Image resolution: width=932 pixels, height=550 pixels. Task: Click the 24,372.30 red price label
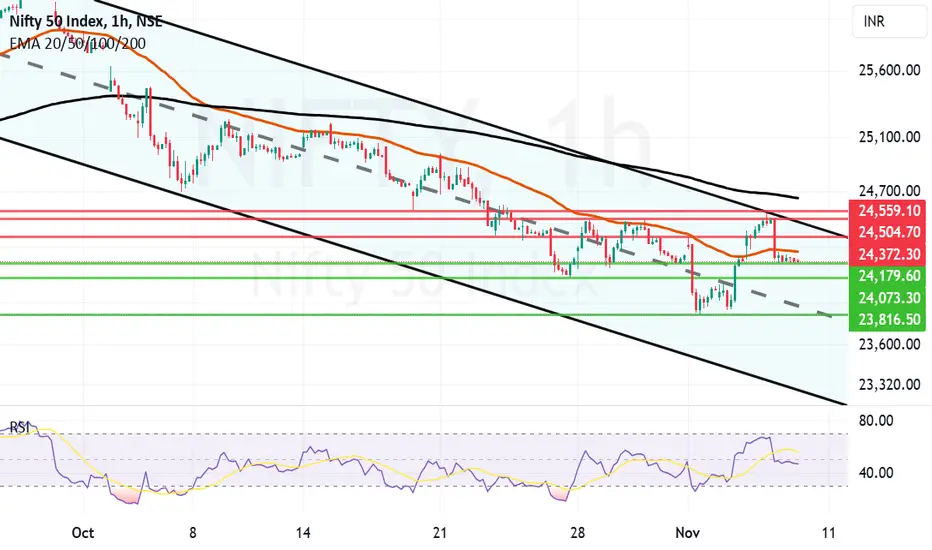(889, 254)
